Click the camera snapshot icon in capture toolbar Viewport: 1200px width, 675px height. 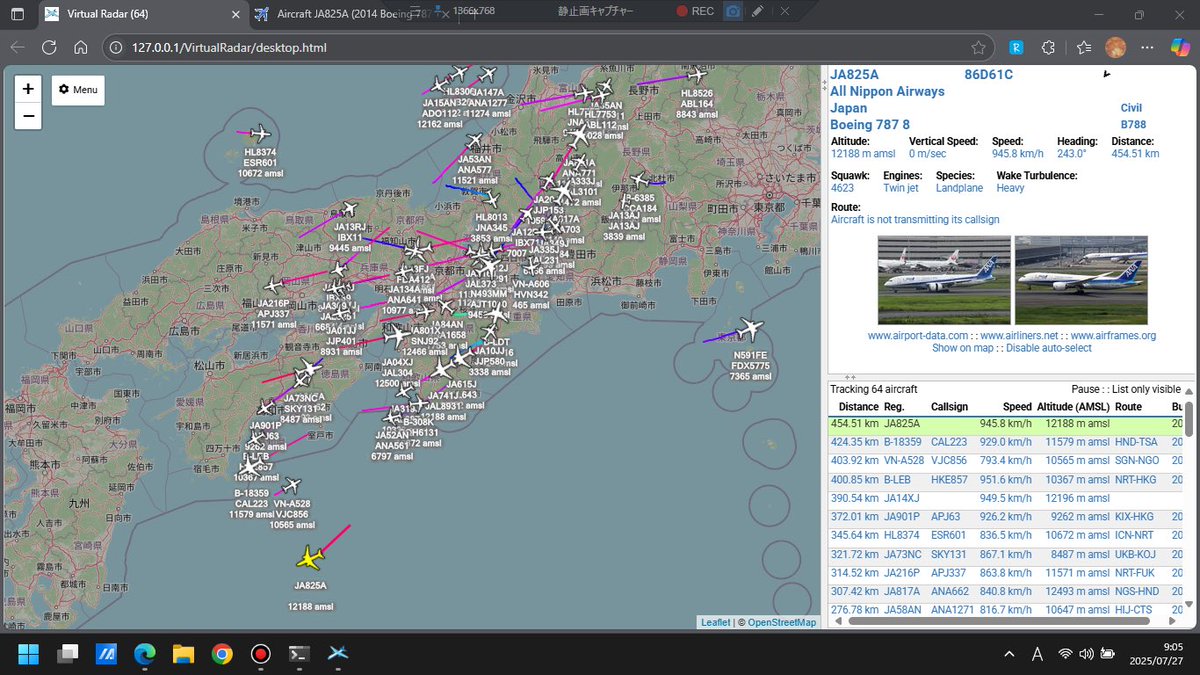point(733,11)
